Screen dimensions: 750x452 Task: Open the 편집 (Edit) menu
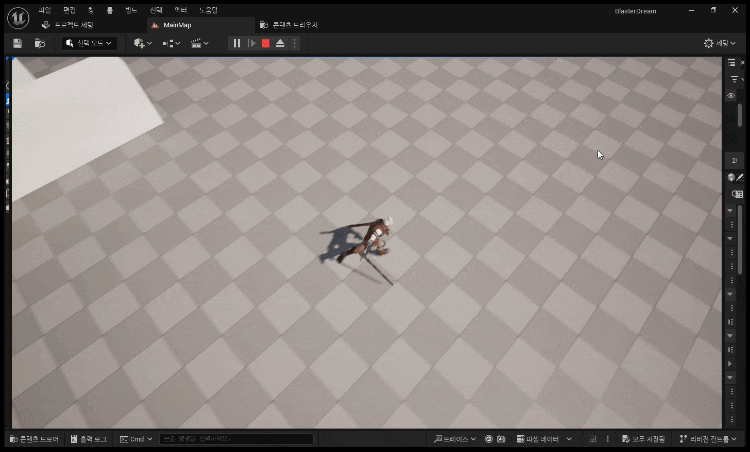(69, 10)
